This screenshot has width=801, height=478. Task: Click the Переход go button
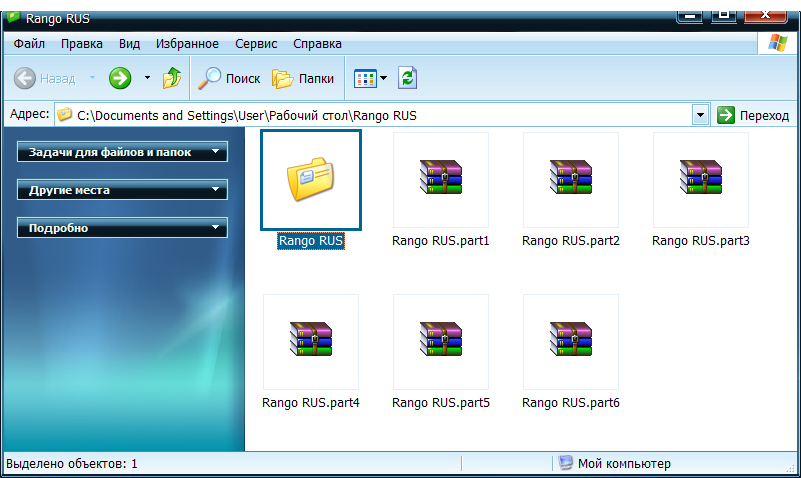[x=753, y=115]
